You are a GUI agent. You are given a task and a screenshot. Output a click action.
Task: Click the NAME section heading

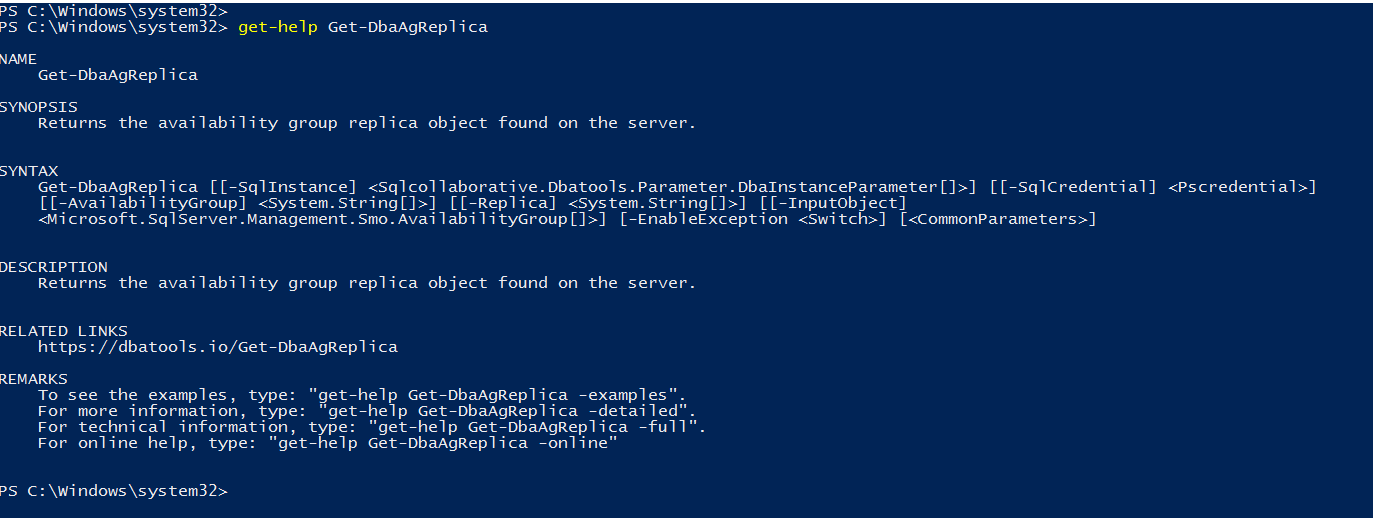[x=18, y=59]
